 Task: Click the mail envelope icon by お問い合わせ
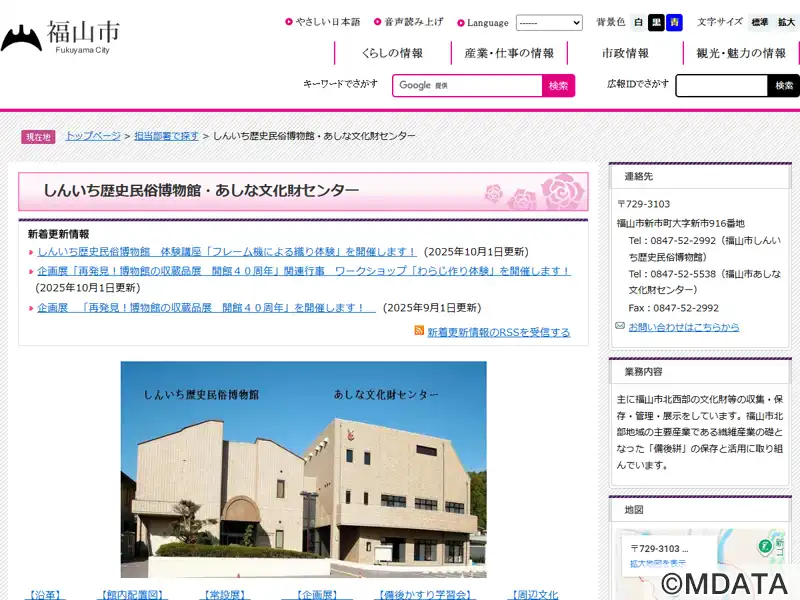click(x=620, y=326)
